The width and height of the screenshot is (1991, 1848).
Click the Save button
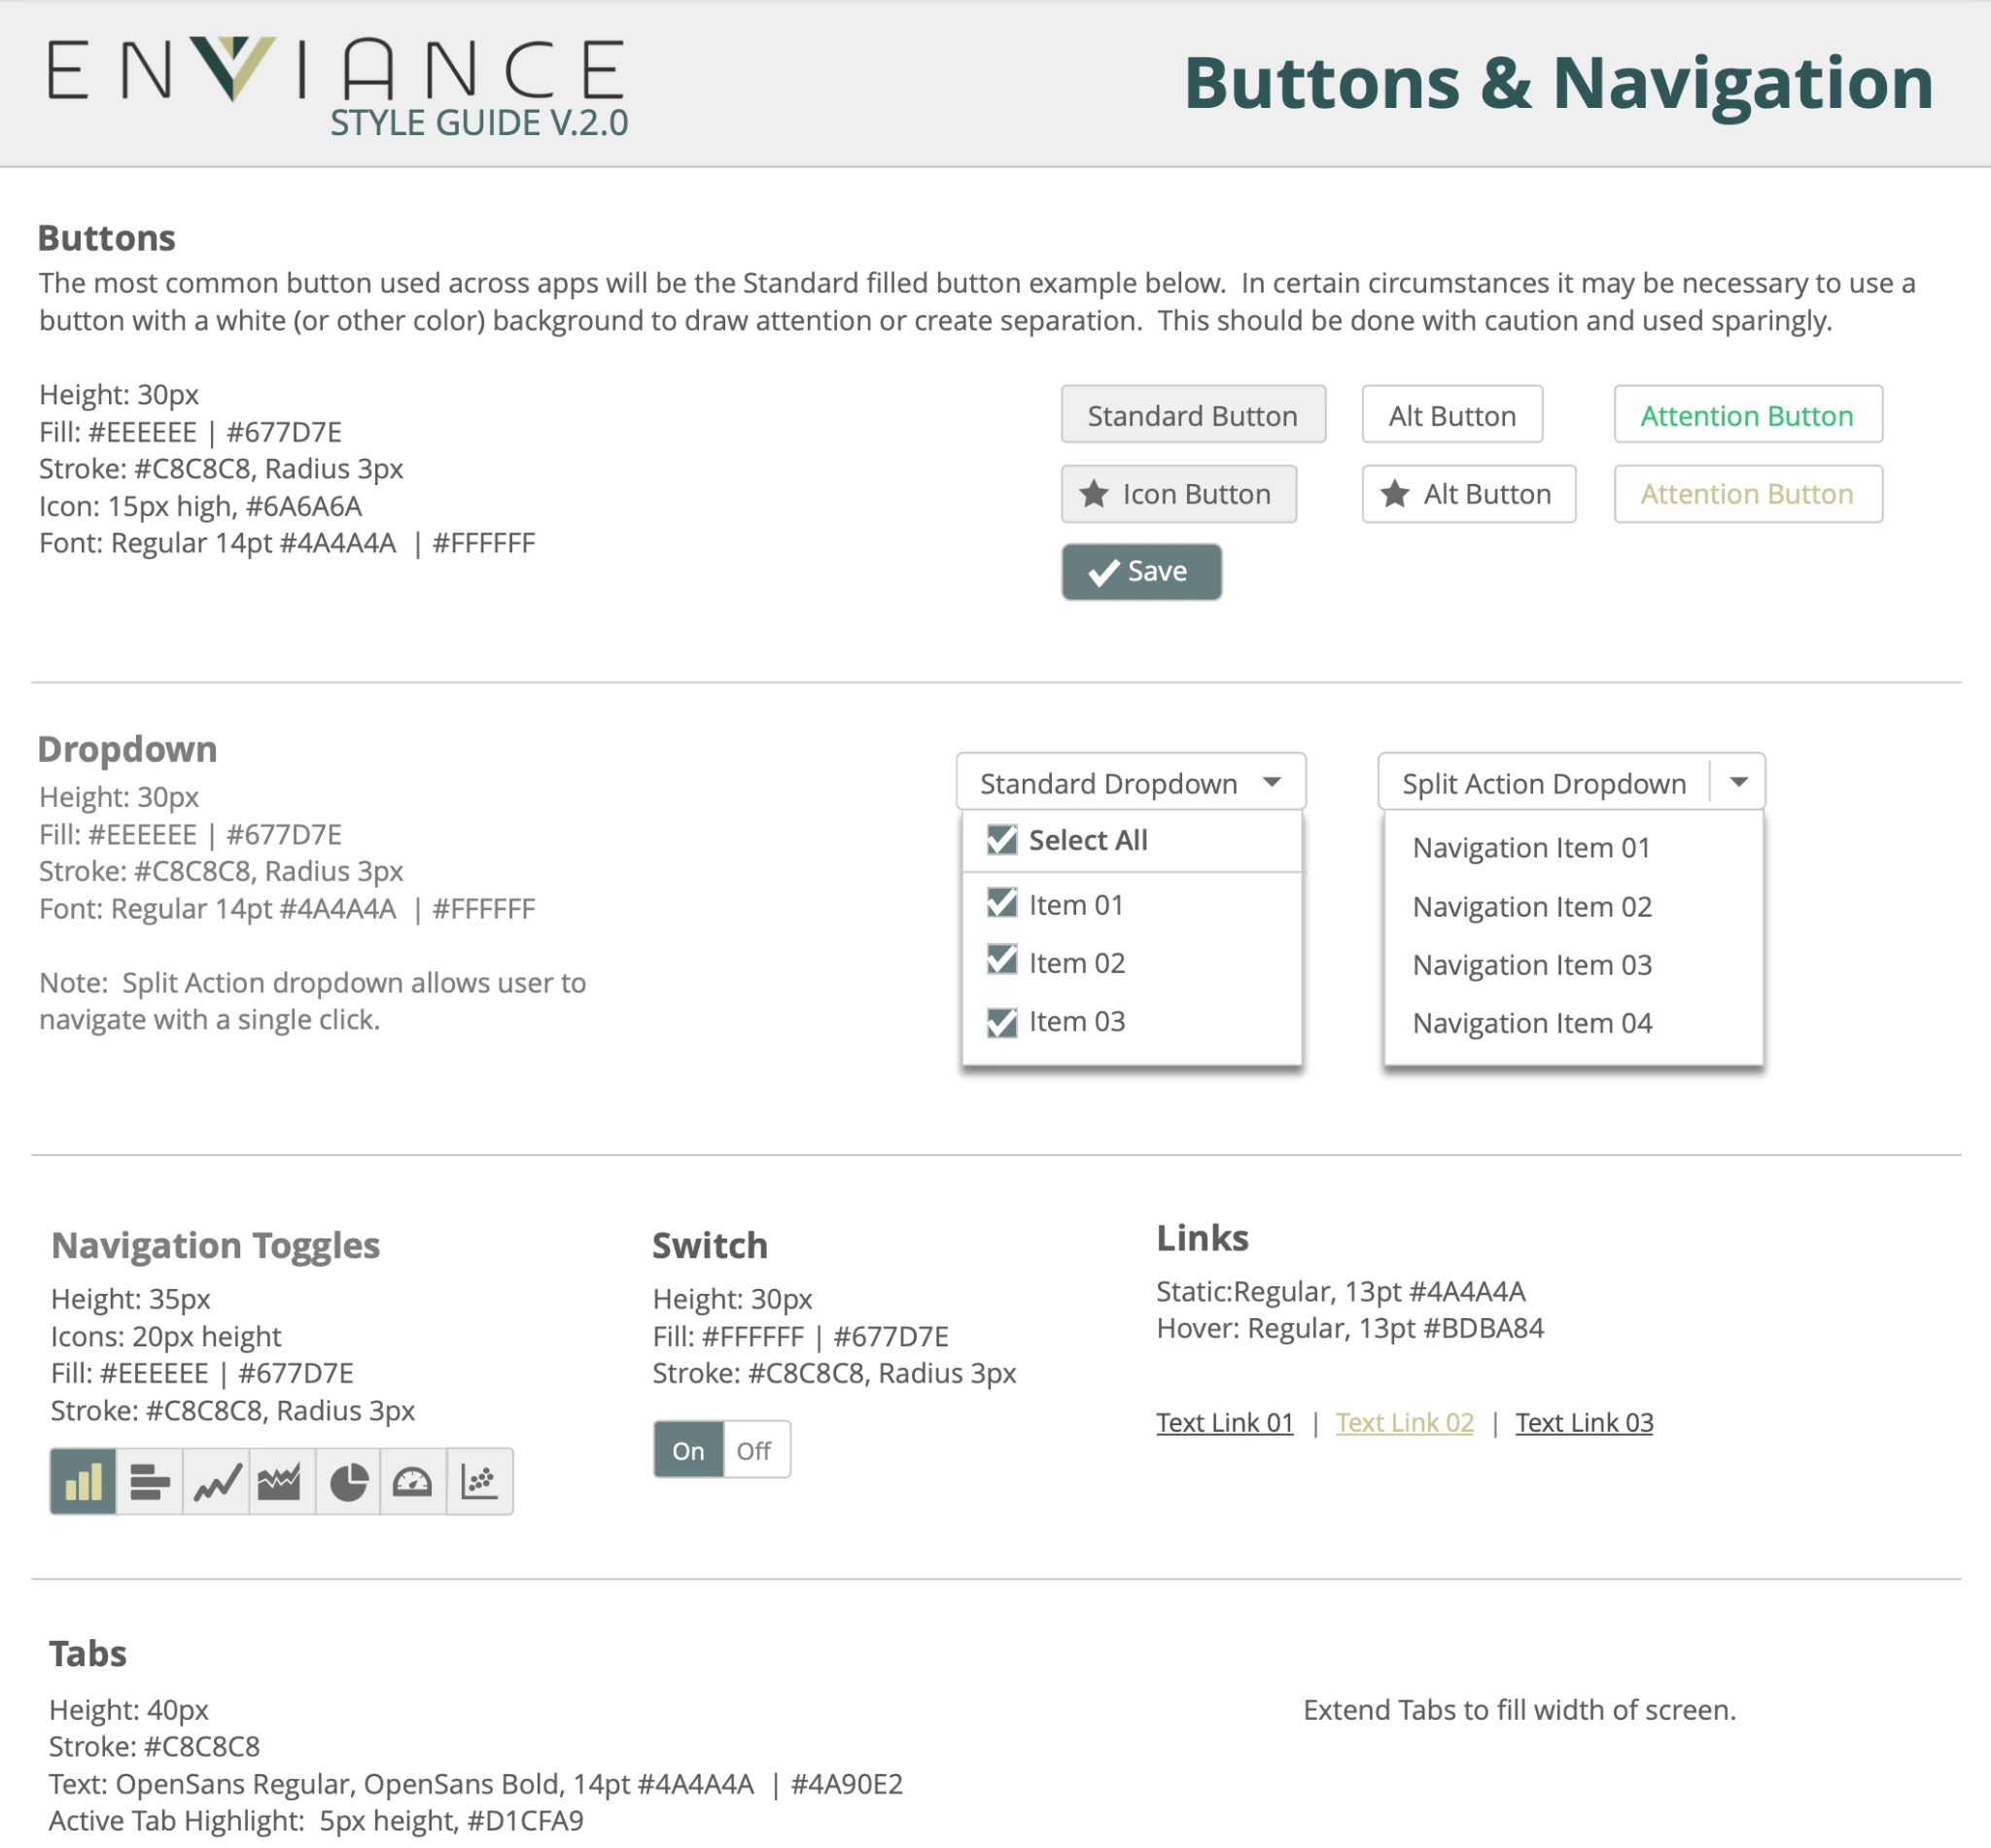tap(1141, 572)
